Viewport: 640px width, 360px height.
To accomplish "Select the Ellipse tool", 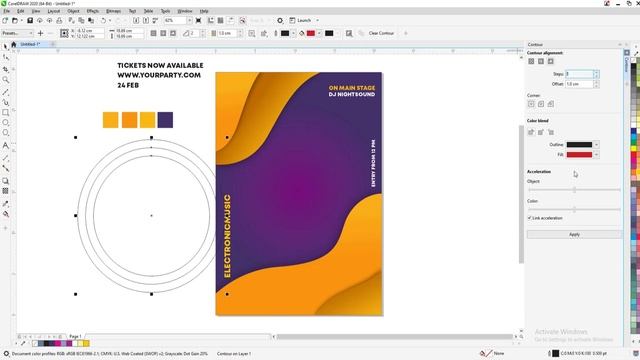I will pos(6,123).
